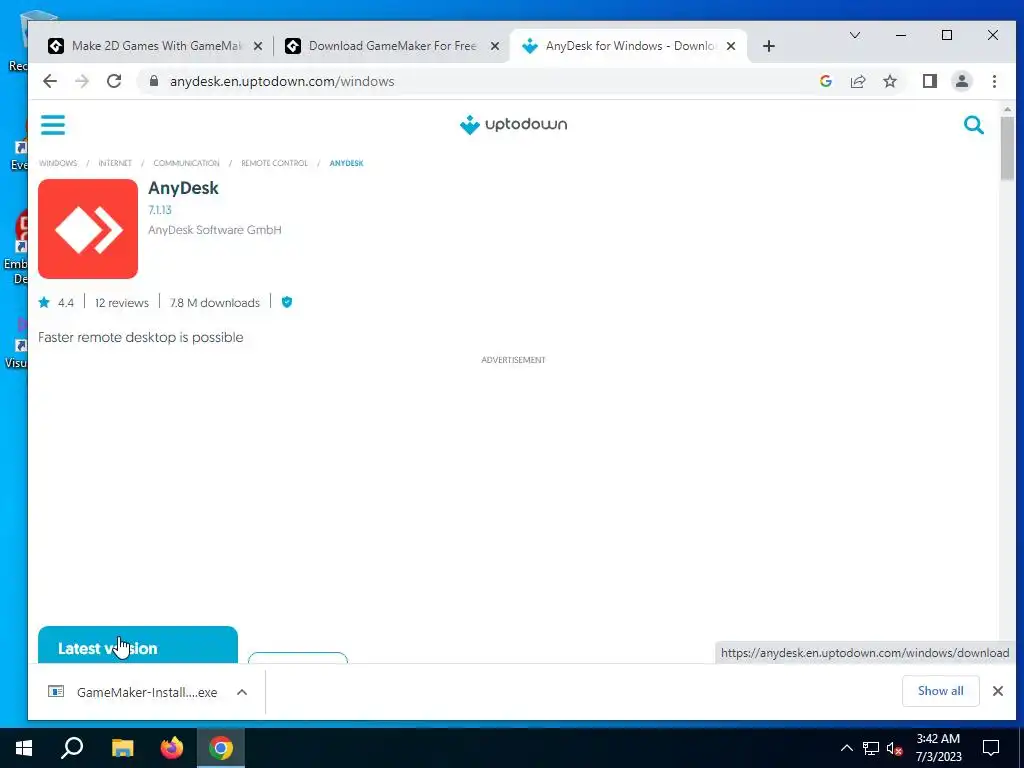This screenshot has width=1024, height=768.
Task: Open the taskbar clock and date
Action: click(938, 748)
